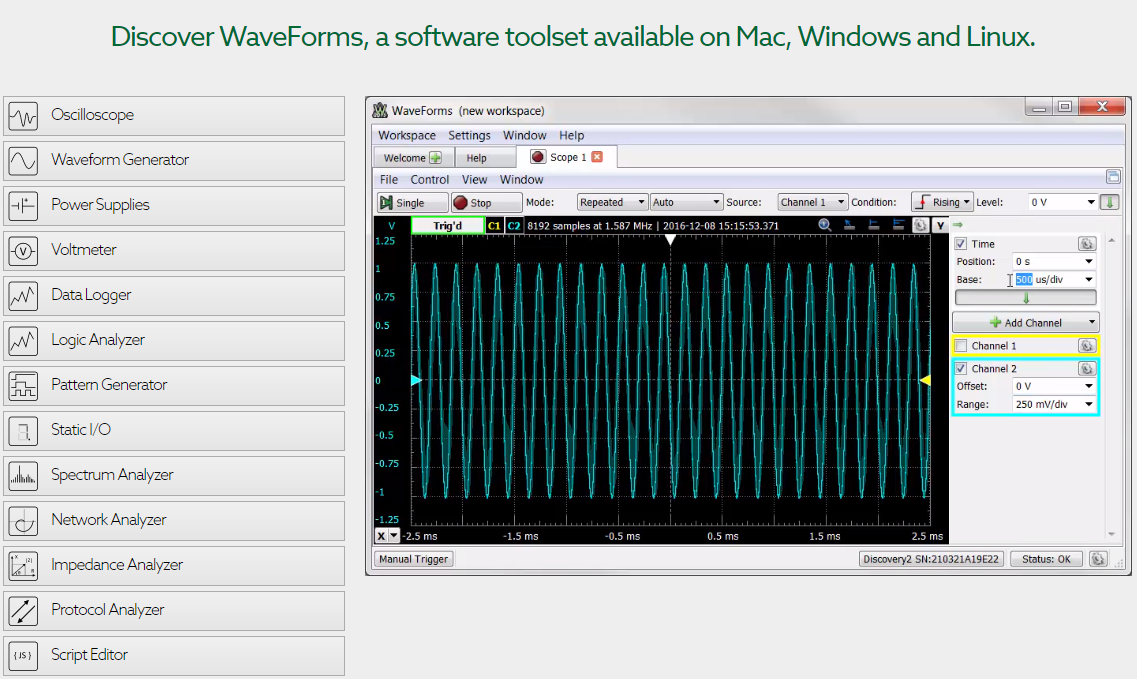Open the Script Editor tool
Image resolution: width=1137 pixels, height=679 pixels.
click(174, 655)
